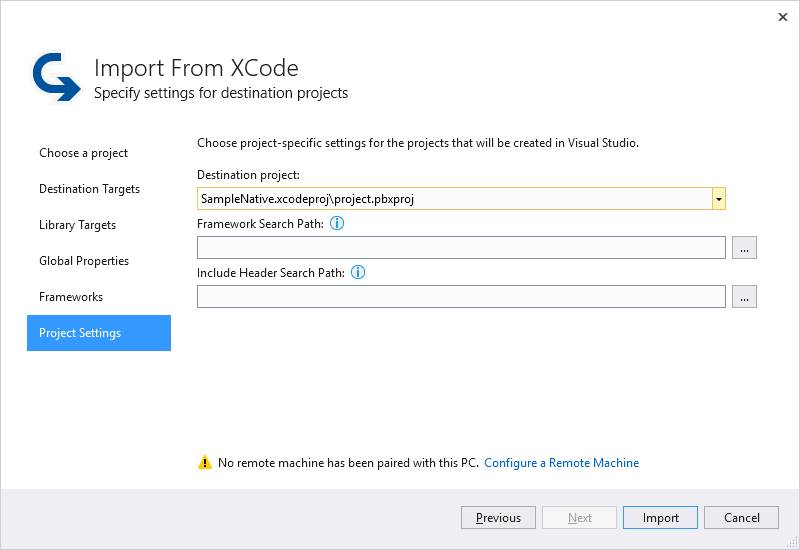The height and width of the screenshot is (550, 800).
Task: Click the Include Header Search Path info icon
Action: (358, 272)
